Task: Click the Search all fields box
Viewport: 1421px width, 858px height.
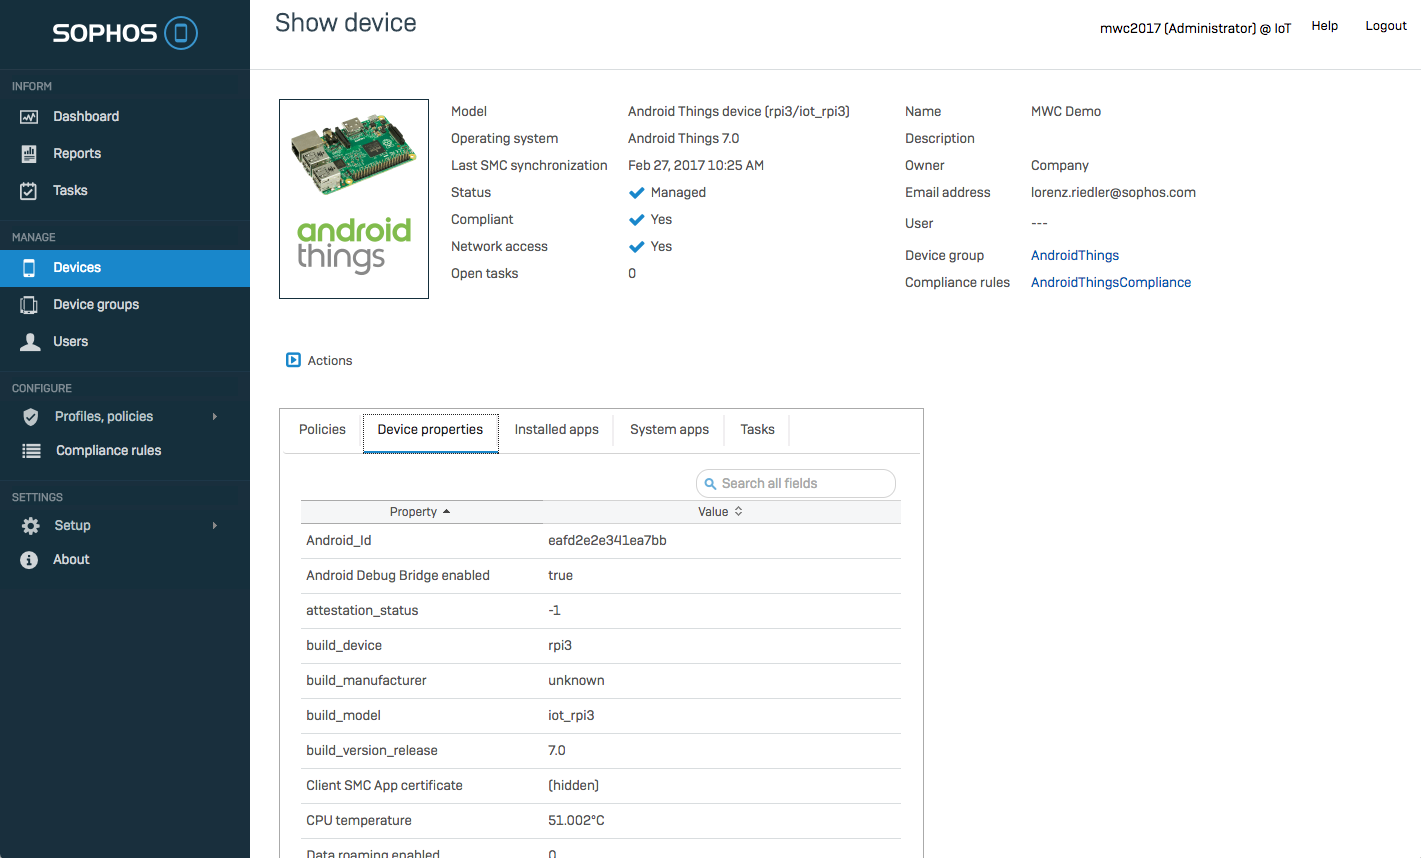Action: (x=796, y=484)
